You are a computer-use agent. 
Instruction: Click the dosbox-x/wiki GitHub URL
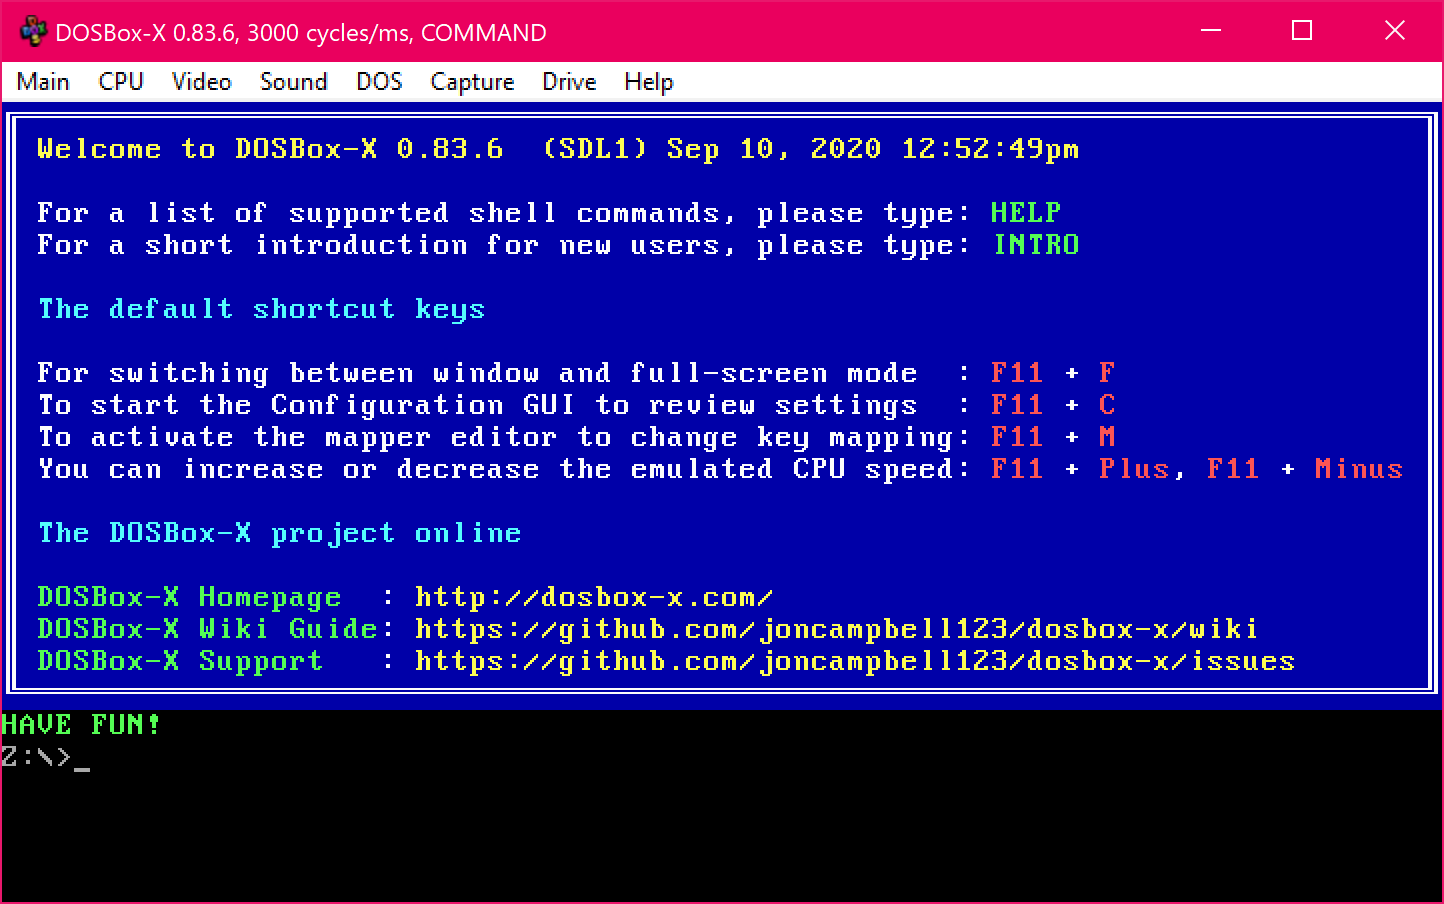837,629
